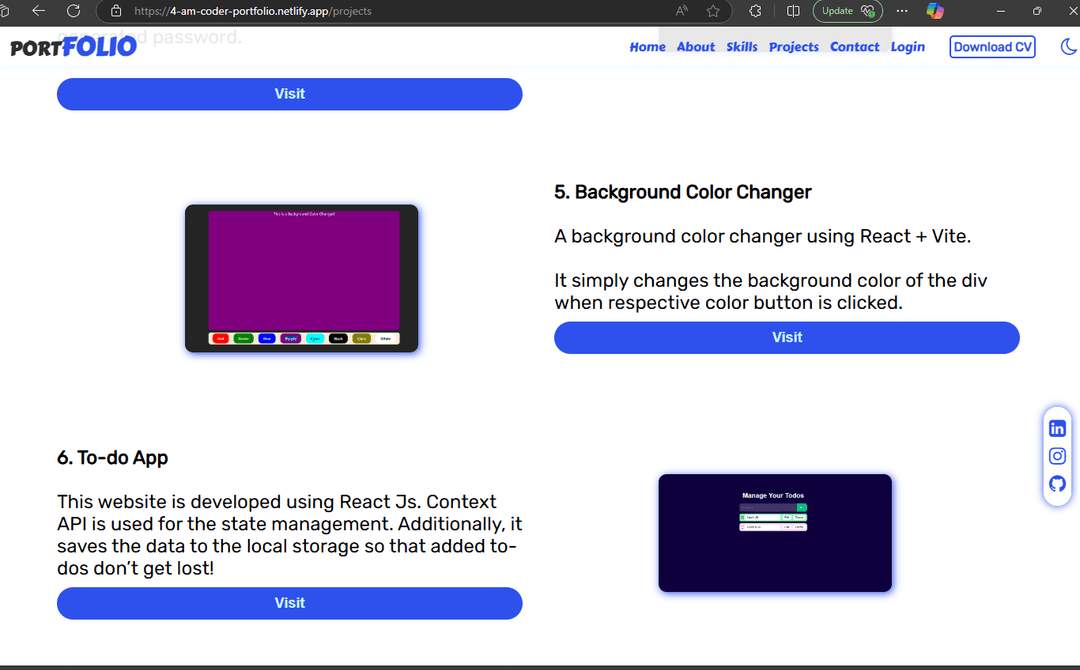Open split screen icon
Screen dimensions: 1080x670
[x=793, y=11]
